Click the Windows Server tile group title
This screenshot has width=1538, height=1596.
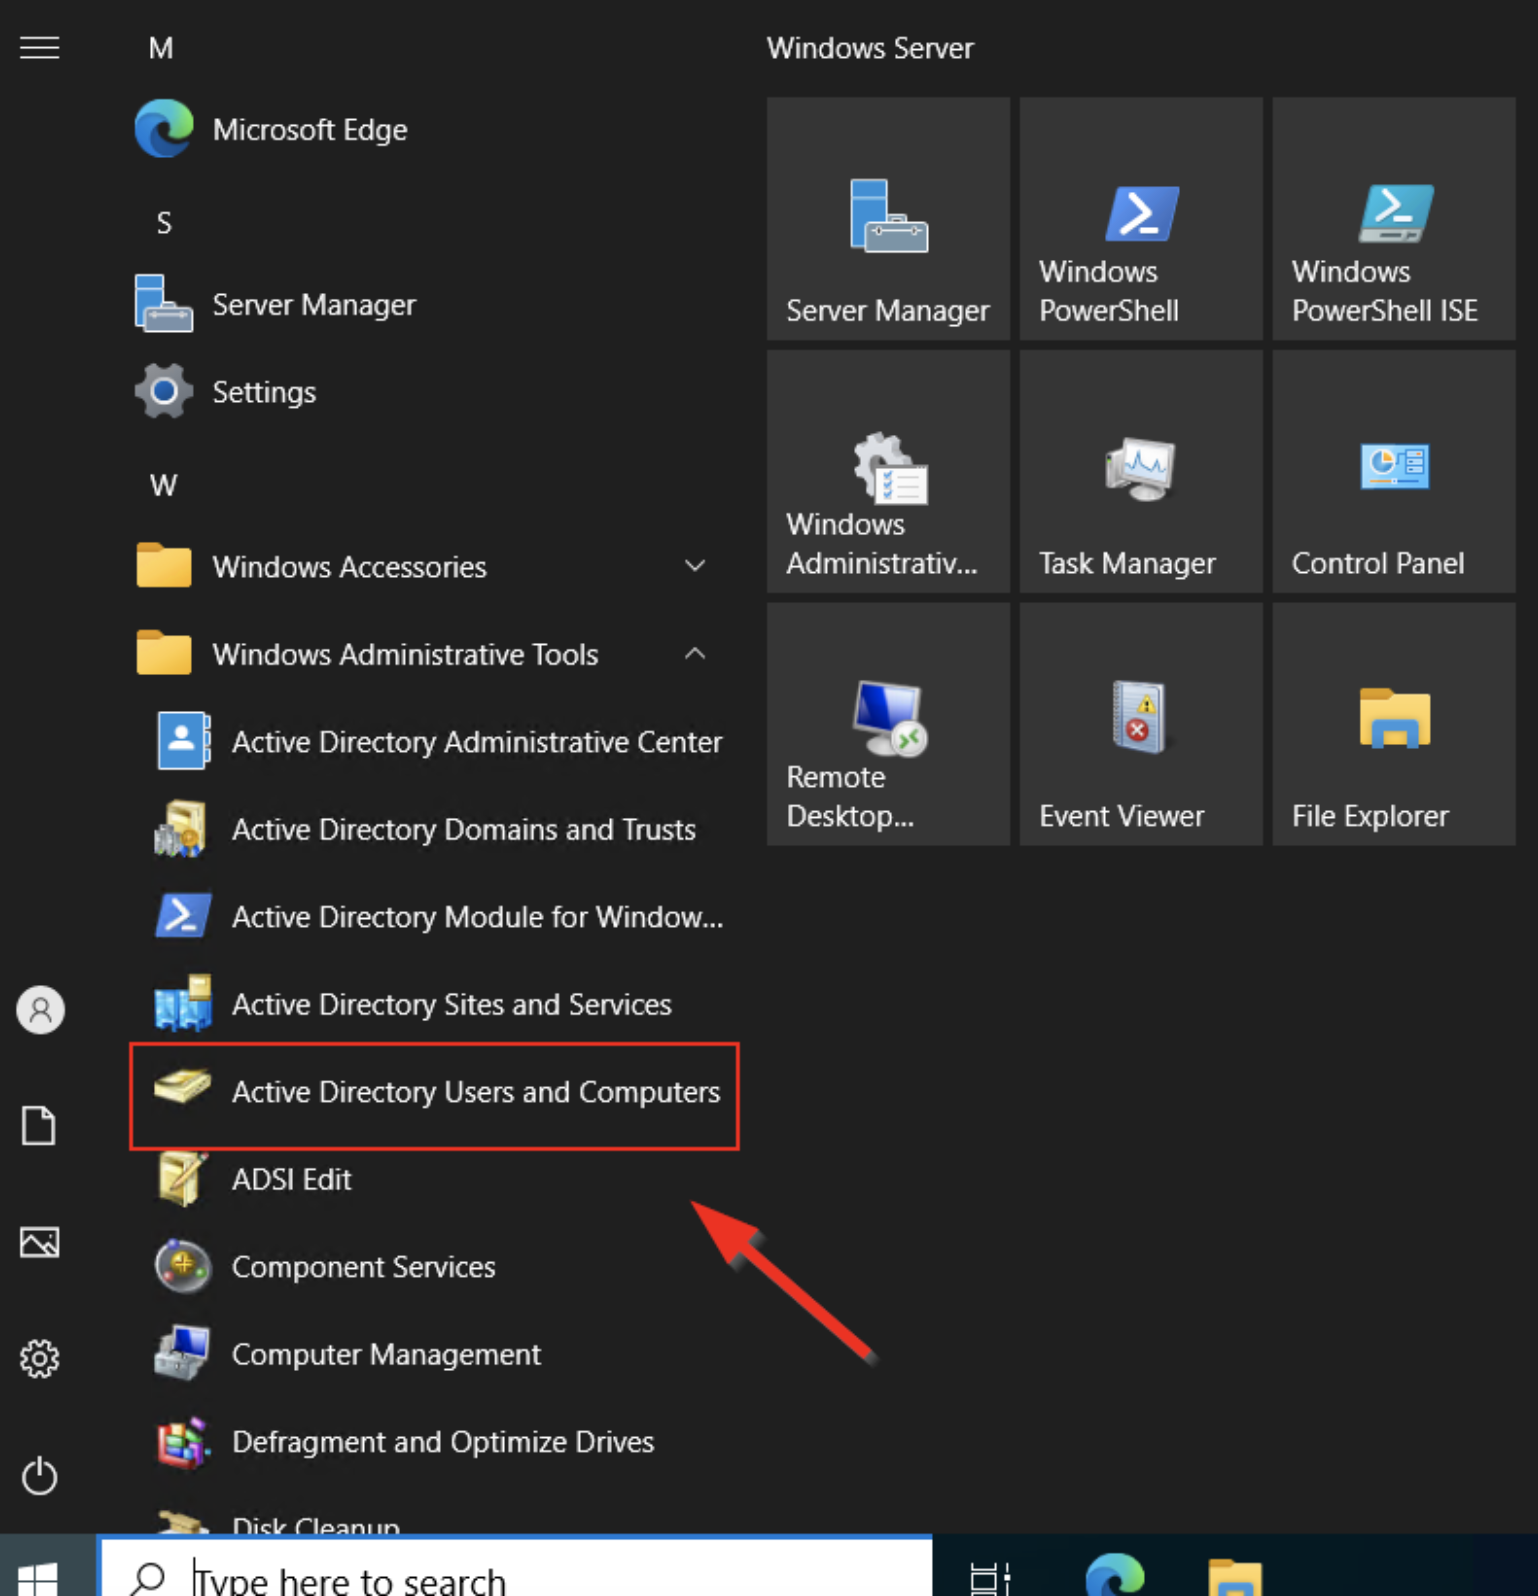[x=870, y=48]
